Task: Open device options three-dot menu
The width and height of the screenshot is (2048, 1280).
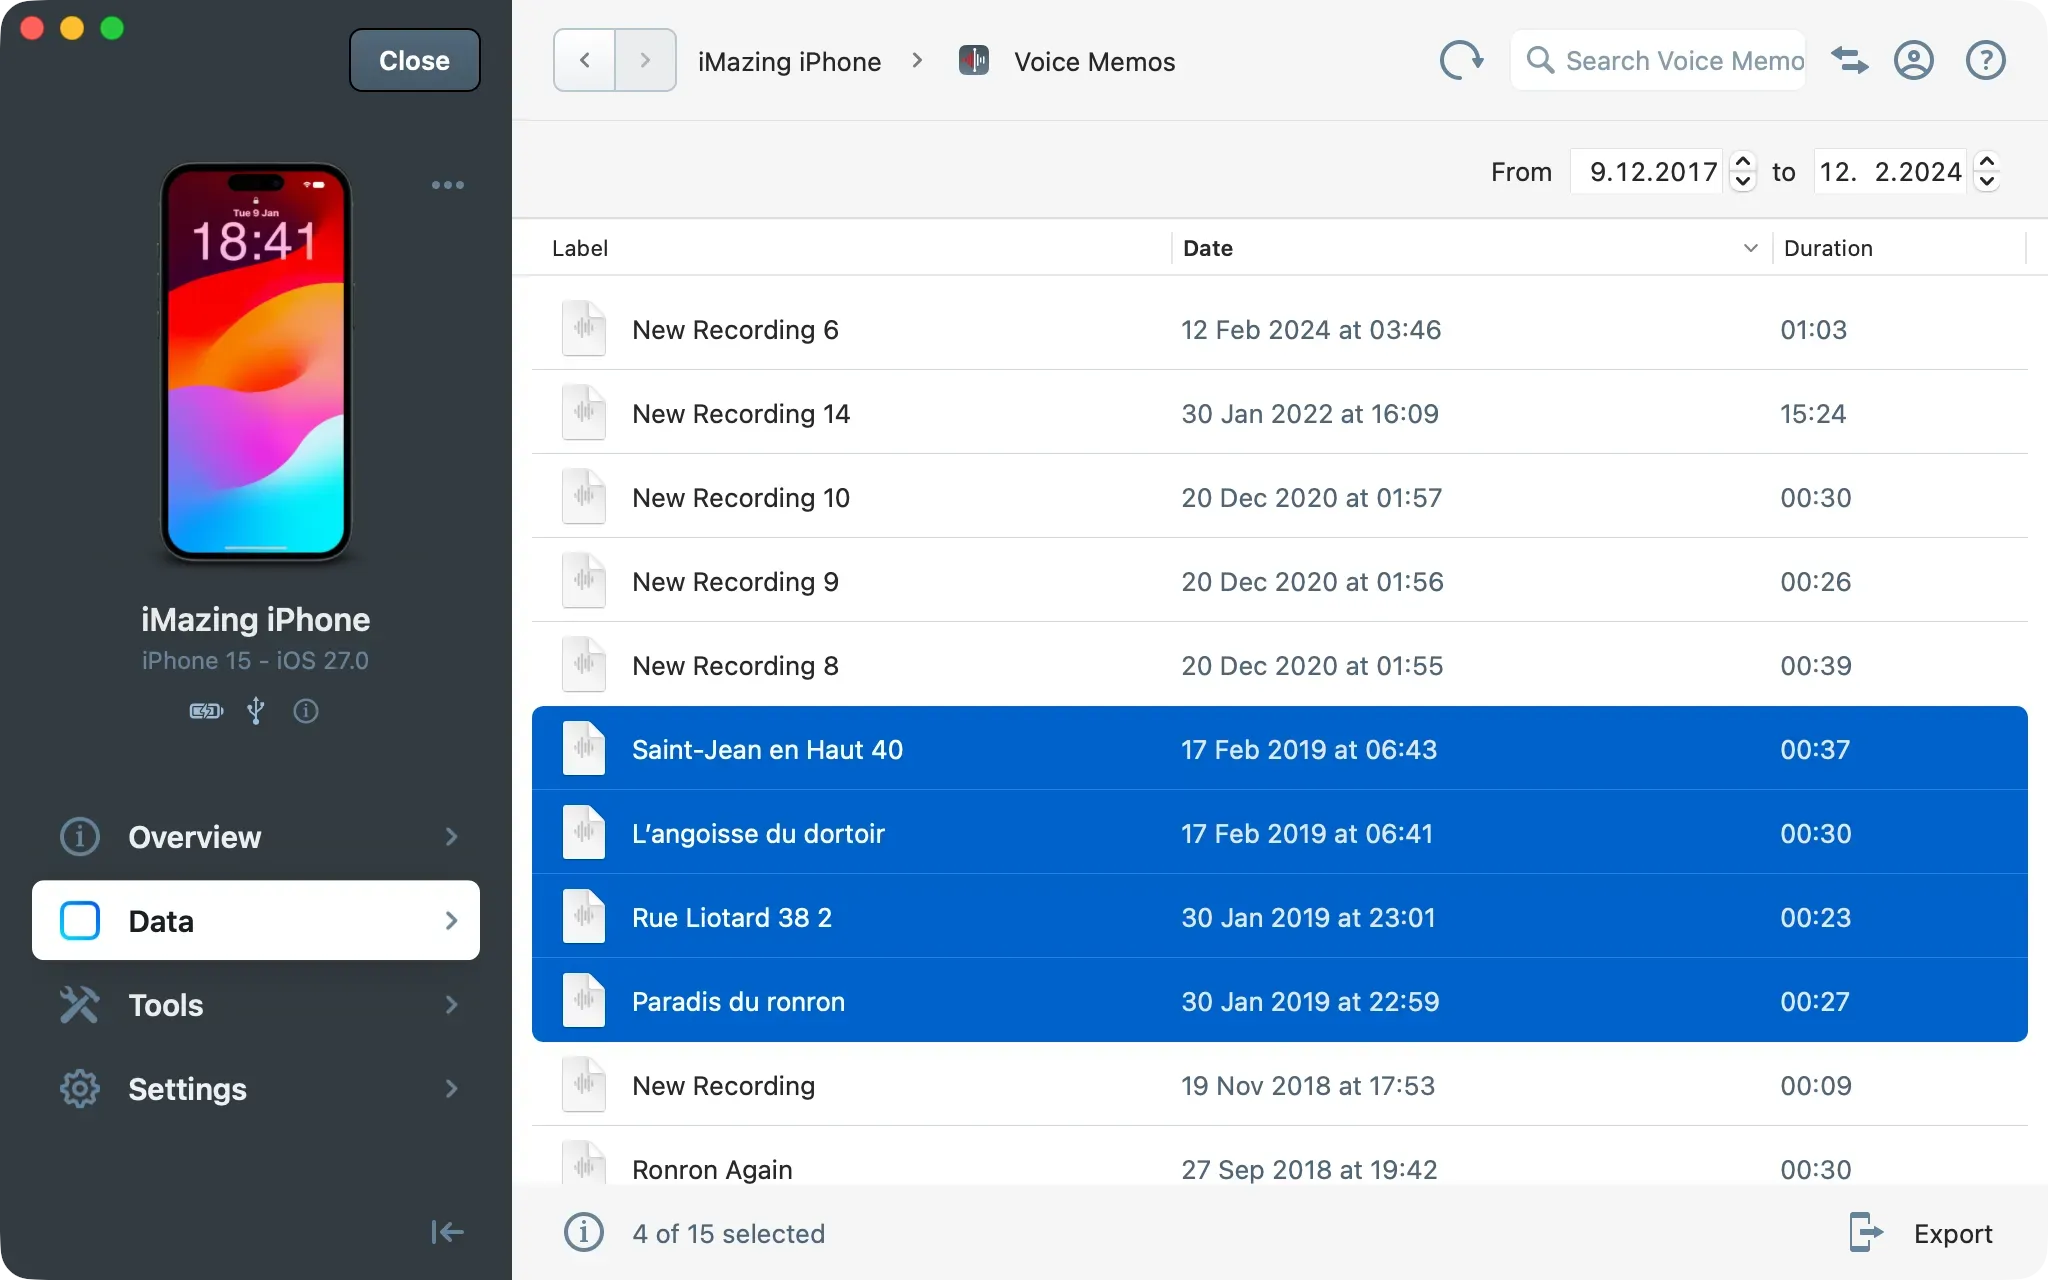Action: [447, 185]
